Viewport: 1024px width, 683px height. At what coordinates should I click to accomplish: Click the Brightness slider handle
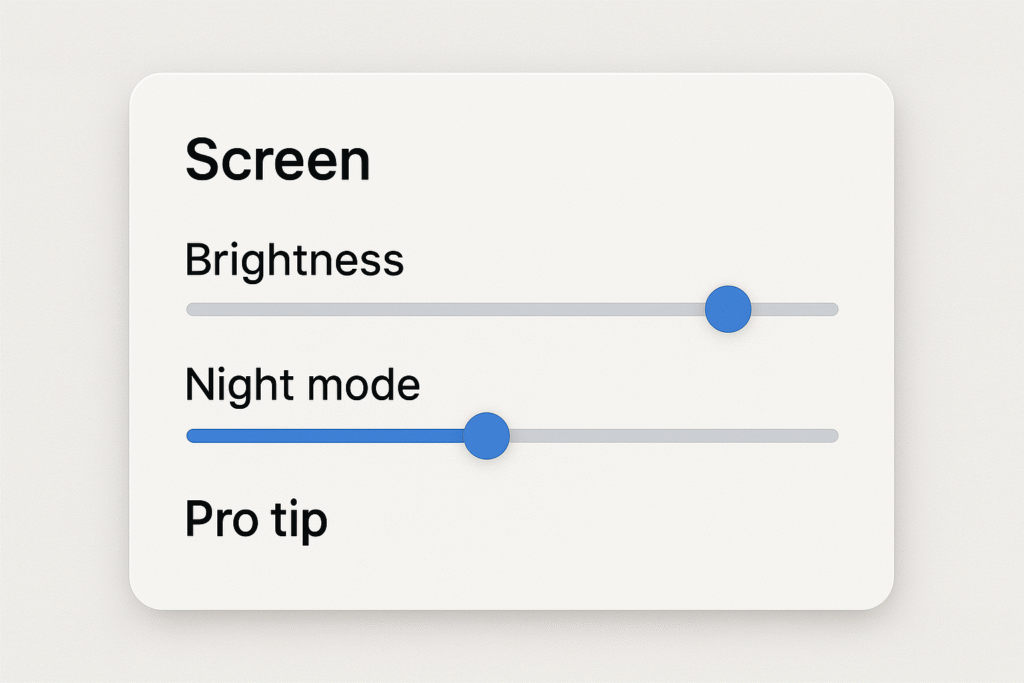click(727, 309)
